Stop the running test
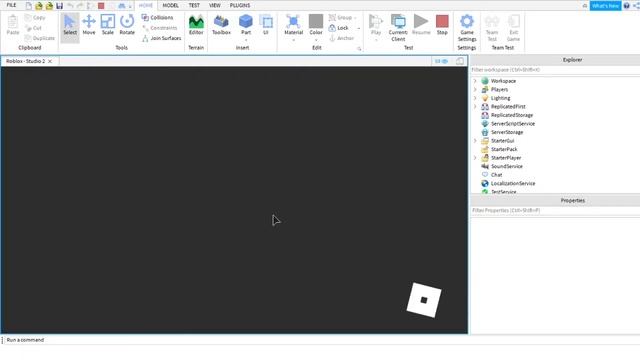The width and height of the screenshot is (640, 360). coord(442,24)
